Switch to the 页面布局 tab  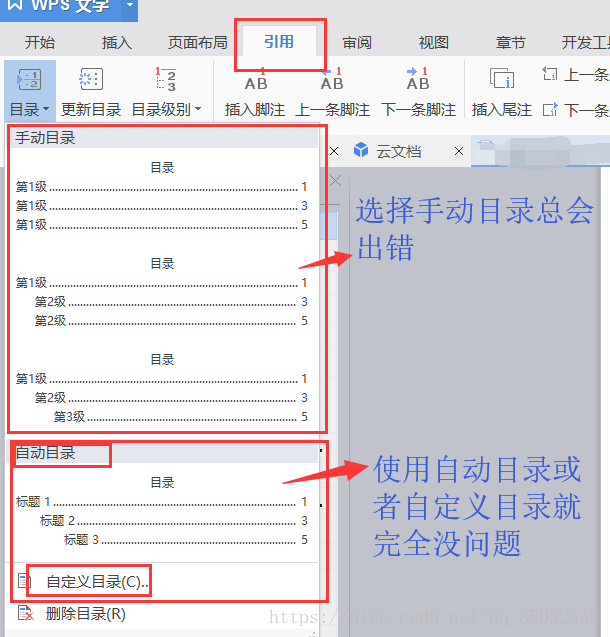[x=198, y=42]
